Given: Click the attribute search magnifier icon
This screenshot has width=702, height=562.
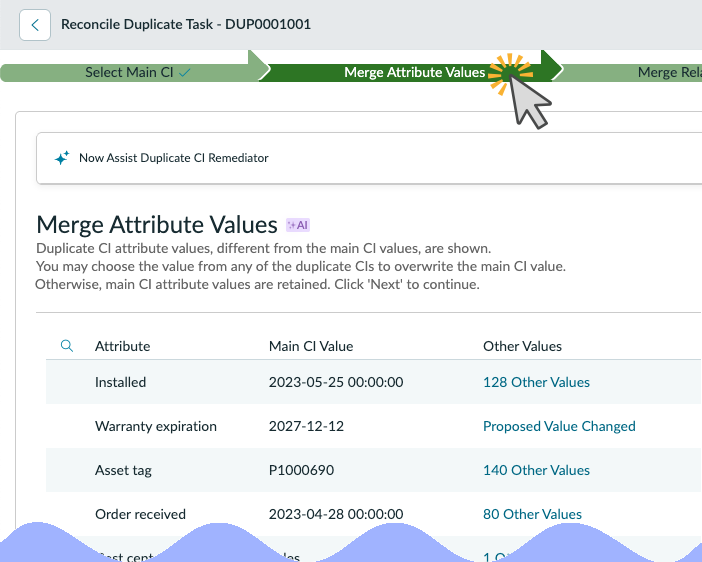Looking at the screenshot, I should (x=67, y=346).
